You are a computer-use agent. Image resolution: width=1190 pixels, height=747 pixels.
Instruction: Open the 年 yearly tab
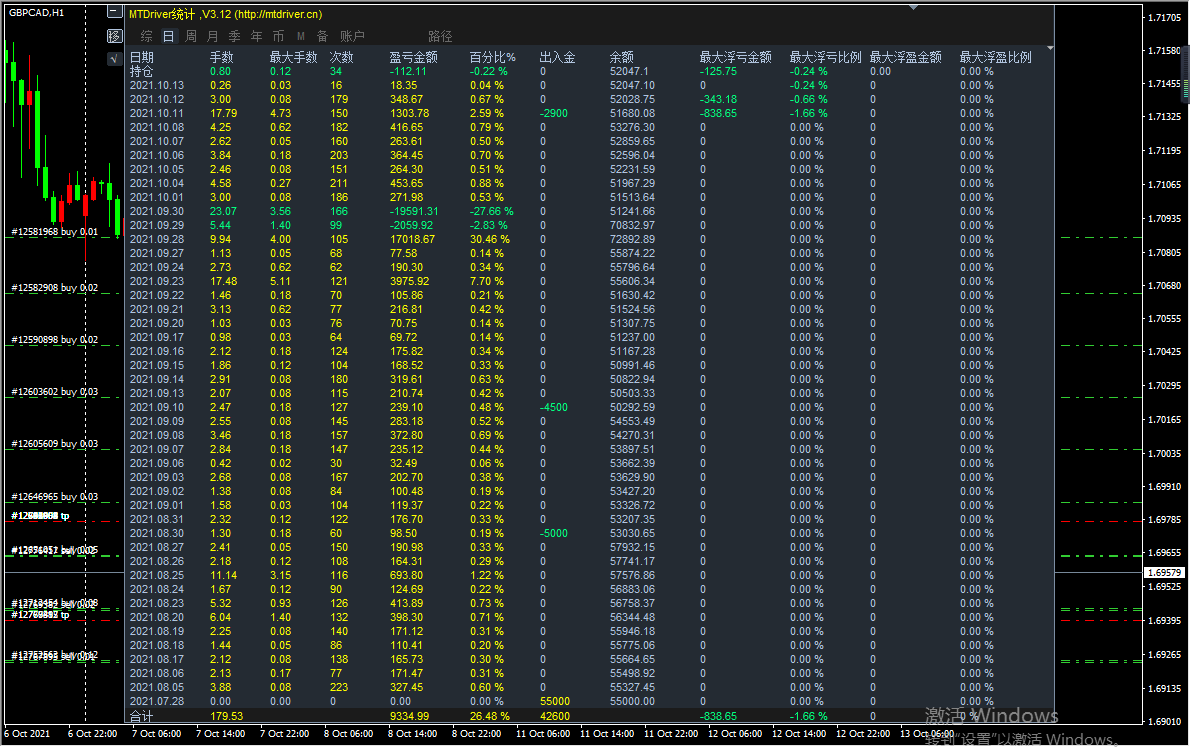click(x=257, y=36)
